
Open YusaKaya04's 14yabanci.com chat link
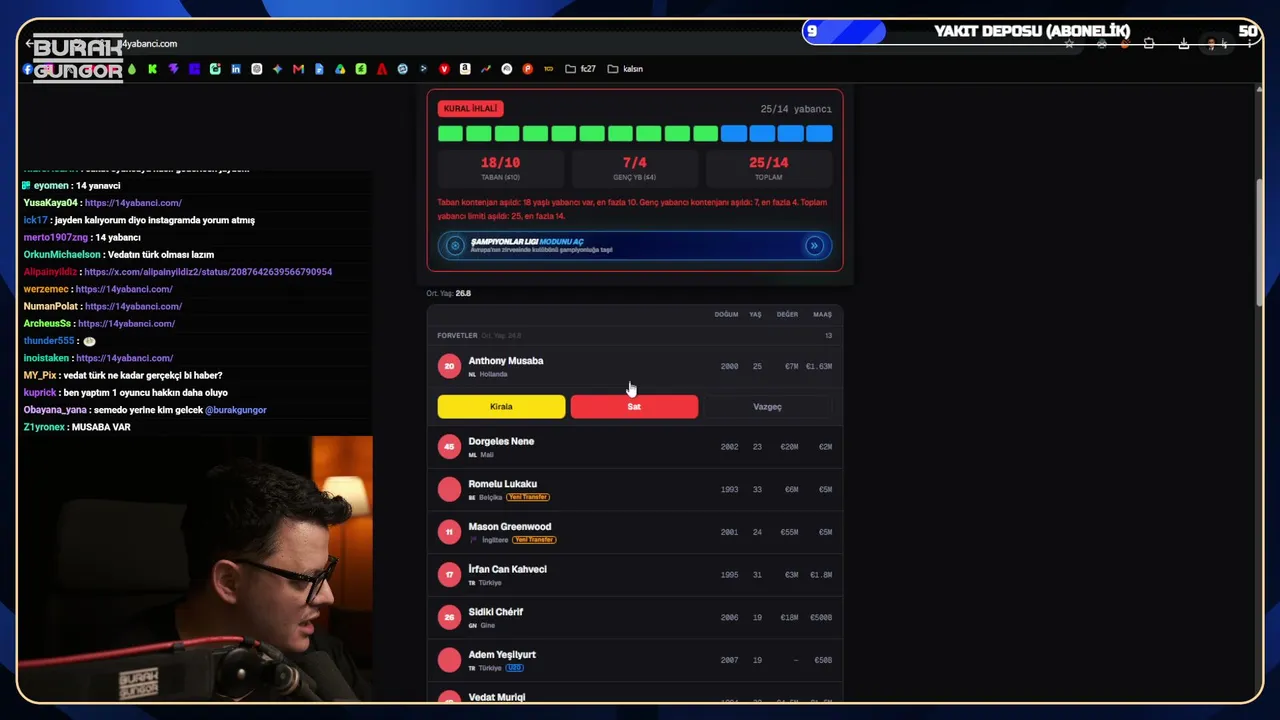point(133,203)
